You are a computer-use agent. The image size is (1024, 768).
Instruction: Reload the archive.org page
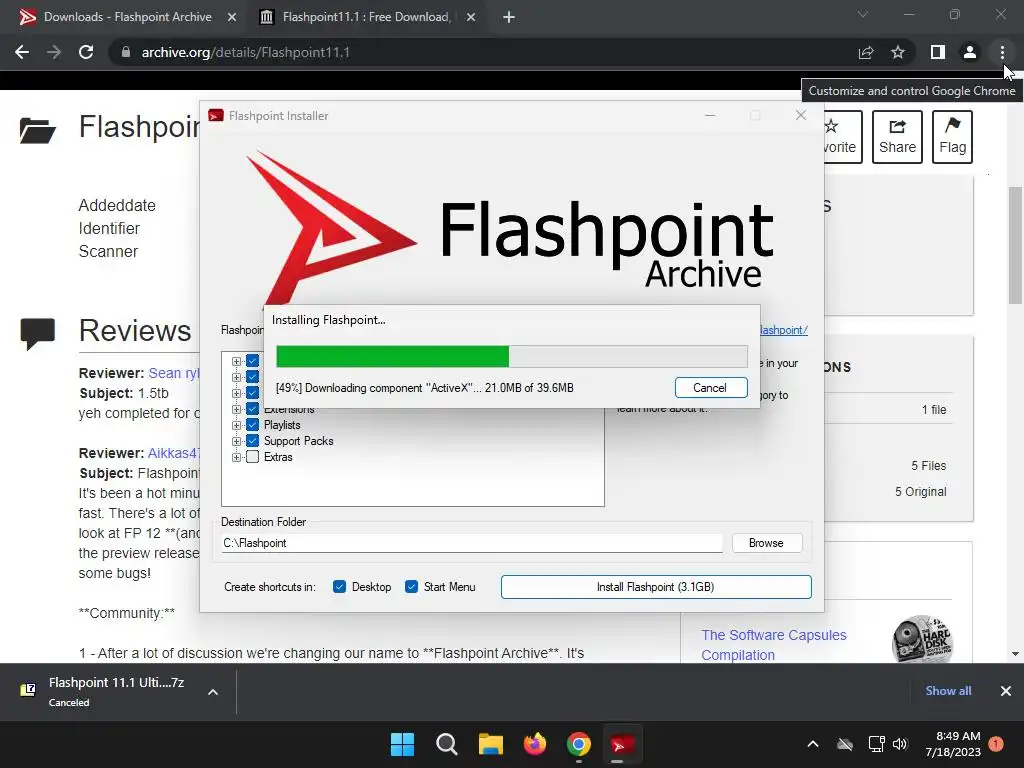click(x=86, y=52)
